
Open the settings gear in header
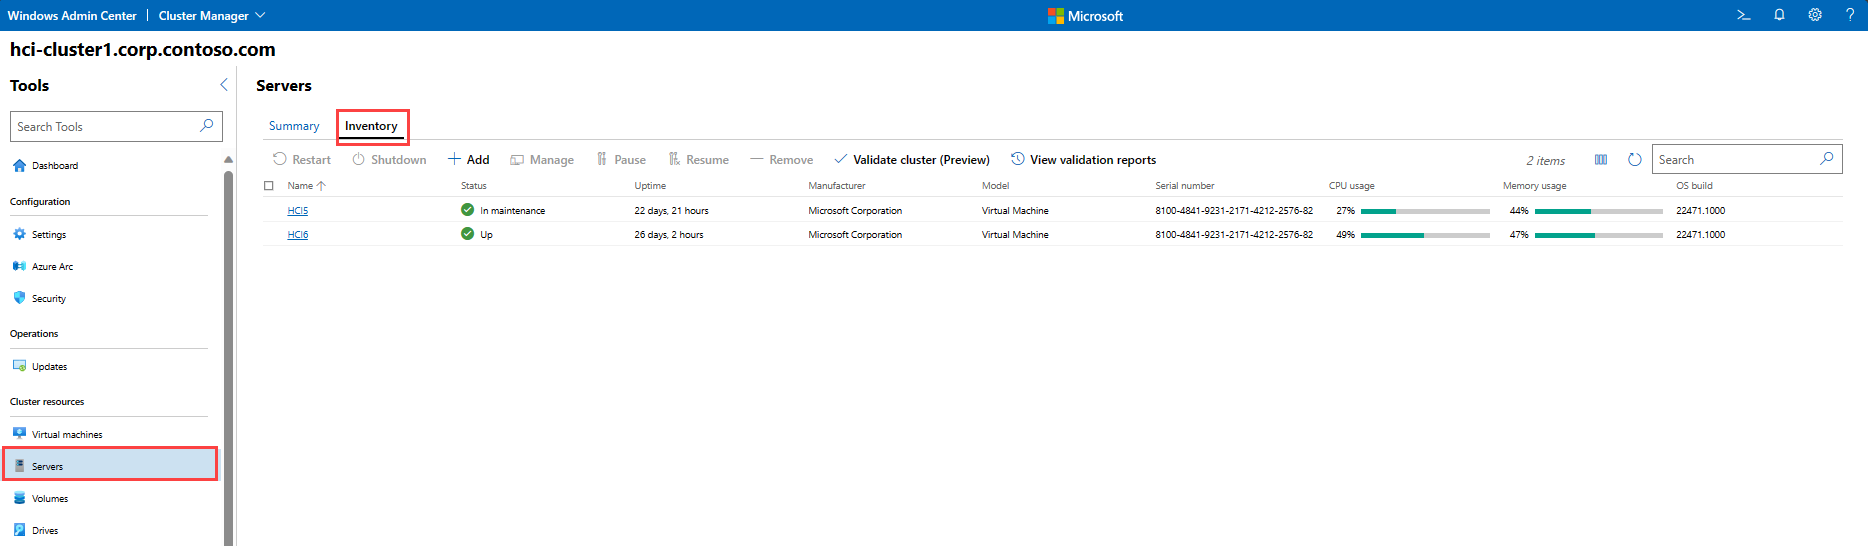1814,15
